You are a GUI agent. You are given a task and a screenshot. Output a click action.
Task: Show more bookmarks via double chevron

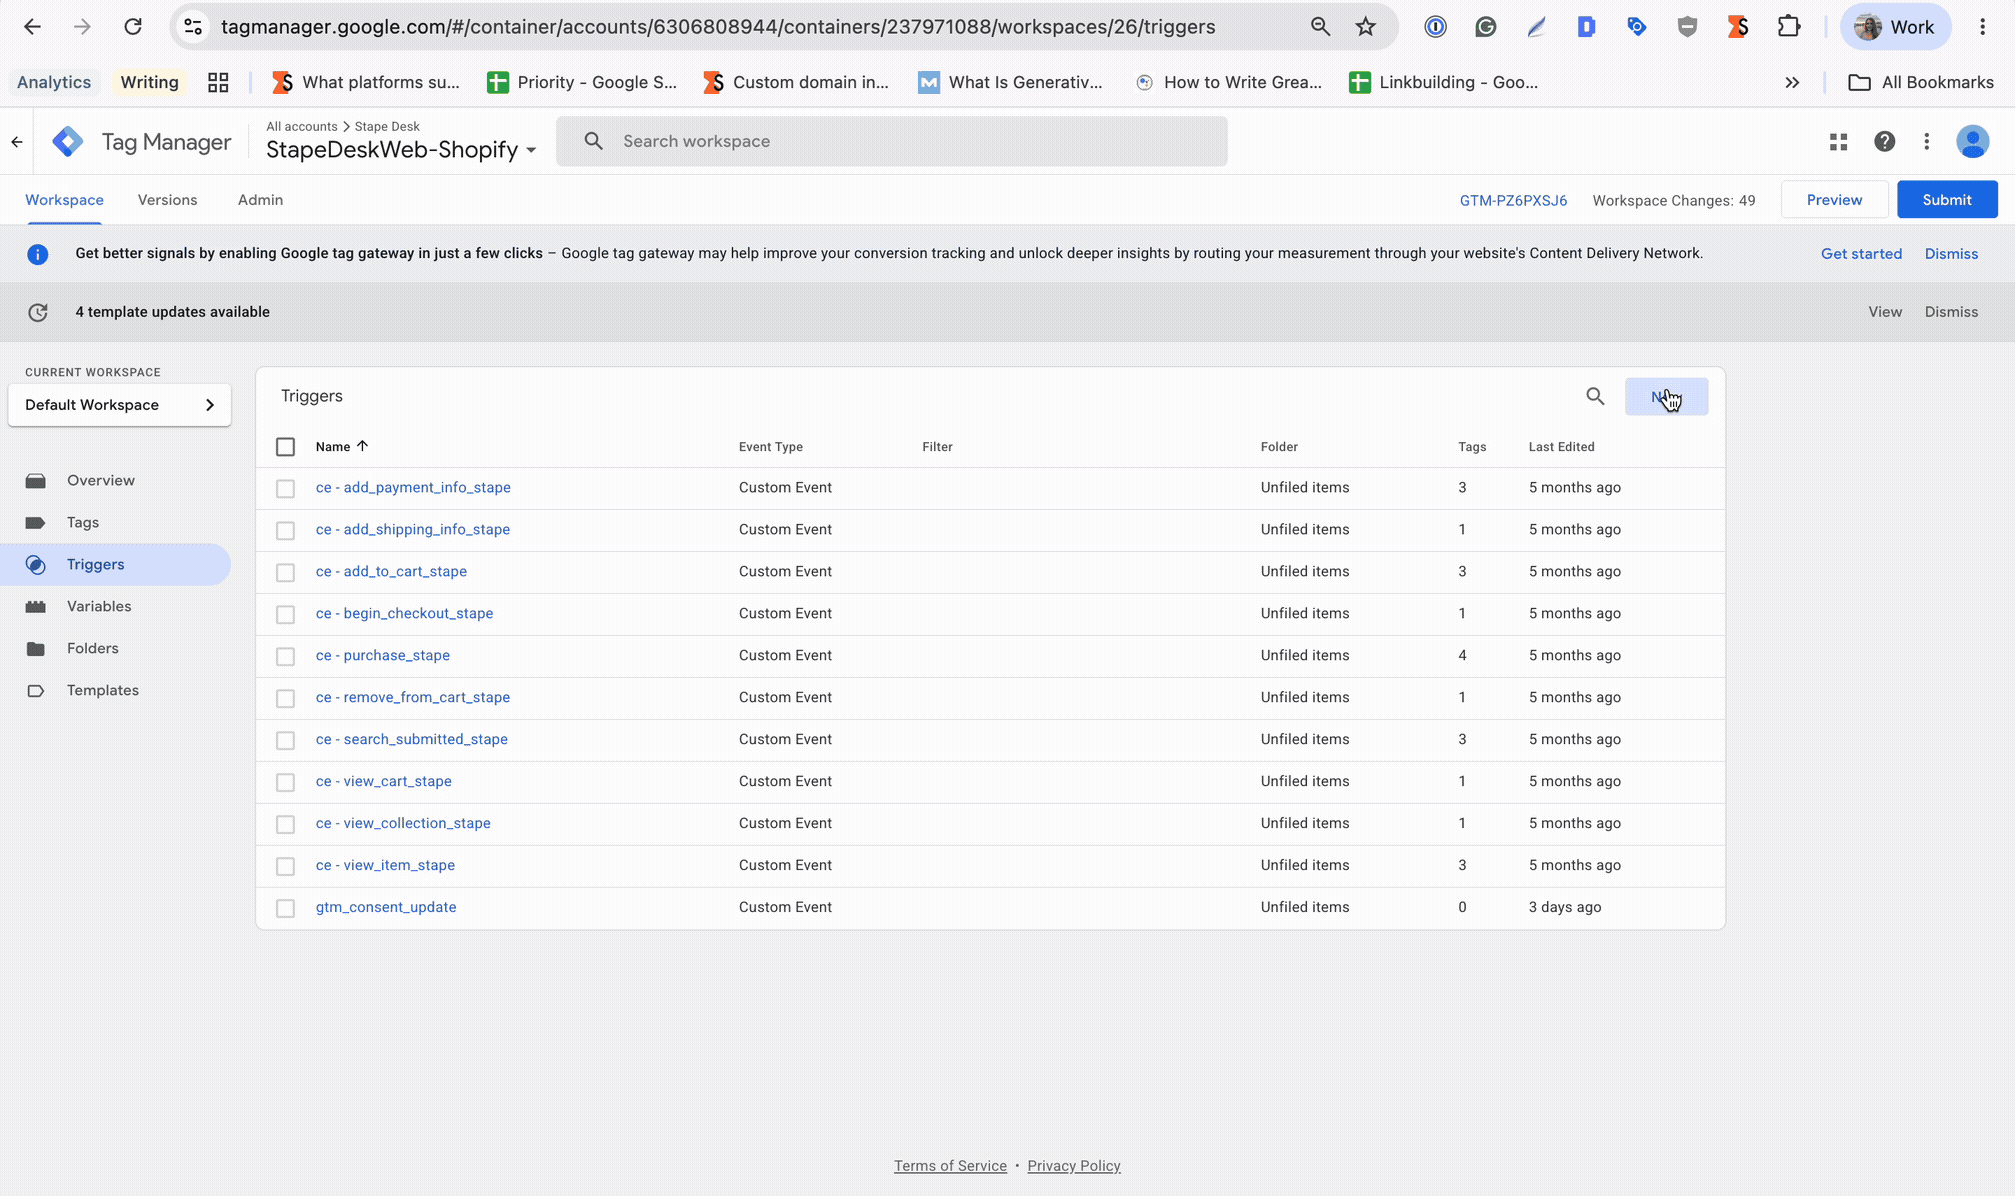[1792, 83]
